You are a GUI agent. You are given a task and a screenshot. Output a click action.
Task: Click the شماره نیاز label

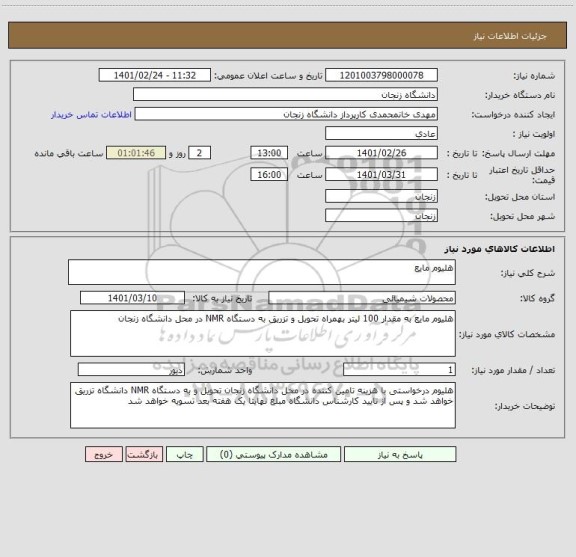pos(534,76)
